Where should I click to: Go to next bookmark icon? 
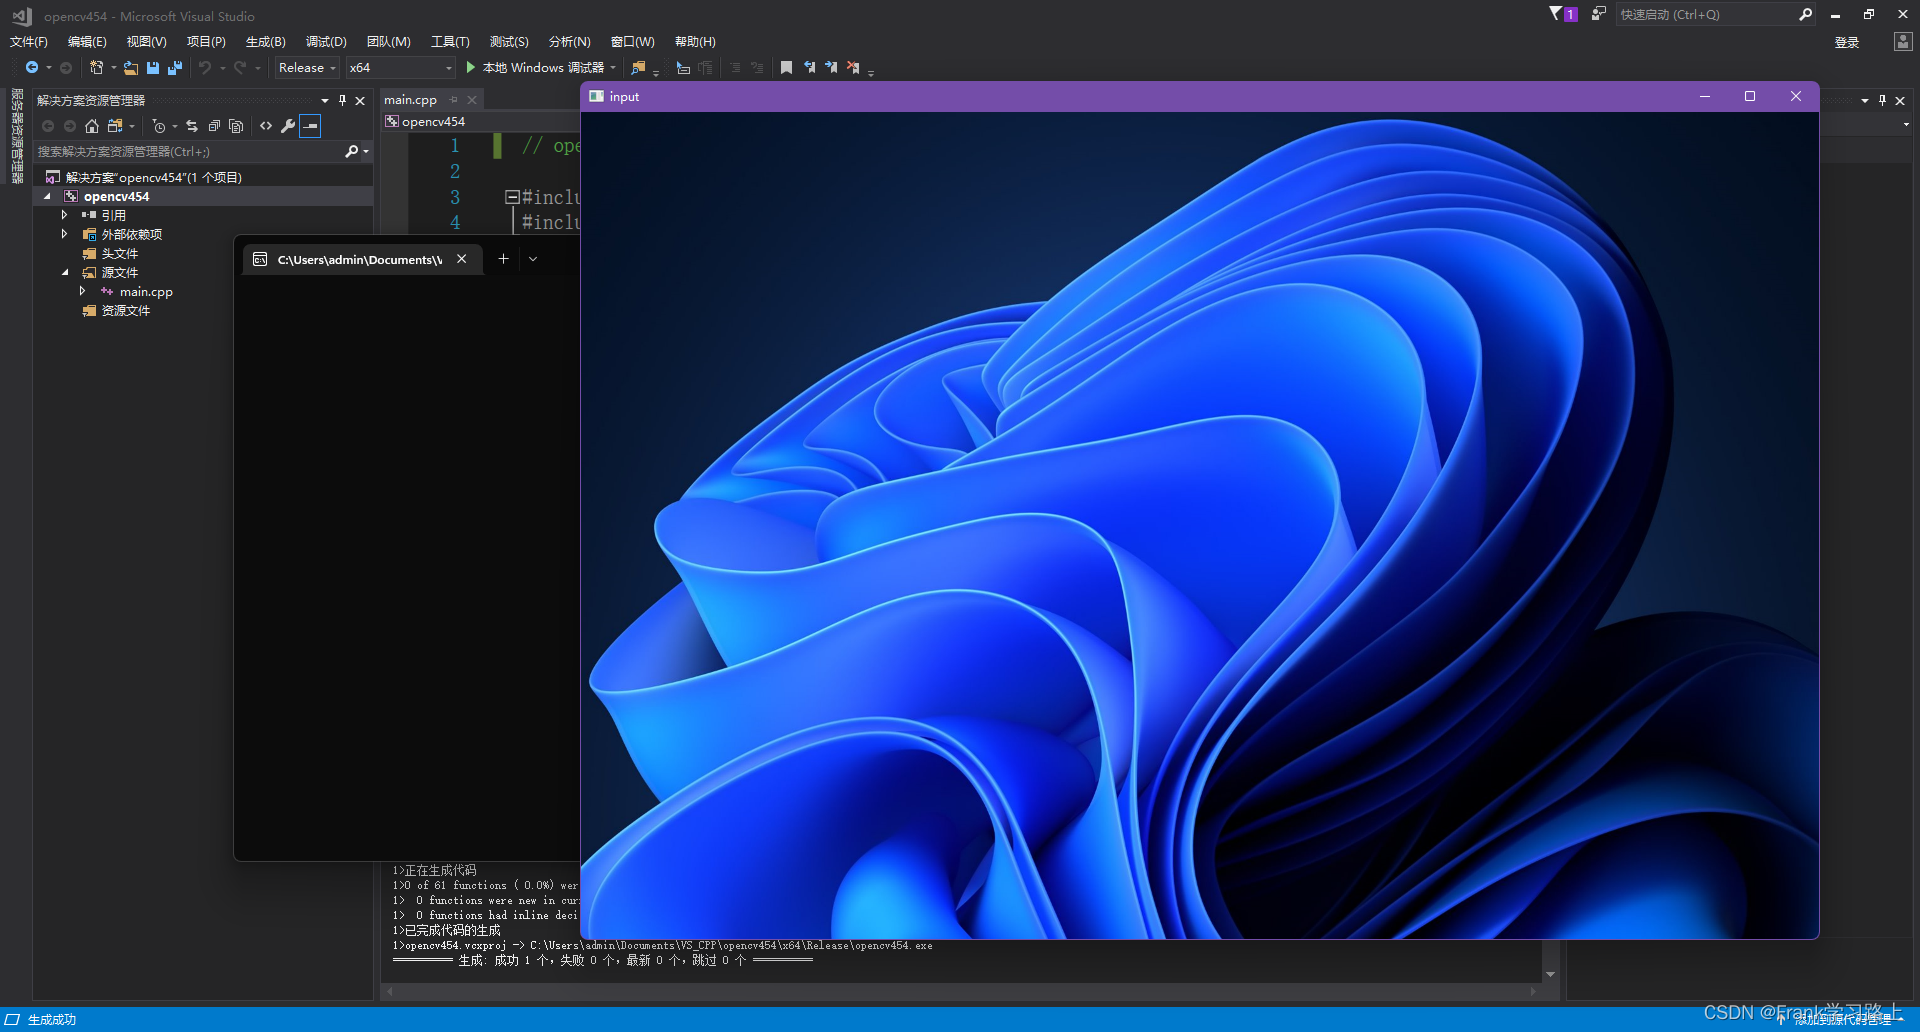tap(831, 68)
